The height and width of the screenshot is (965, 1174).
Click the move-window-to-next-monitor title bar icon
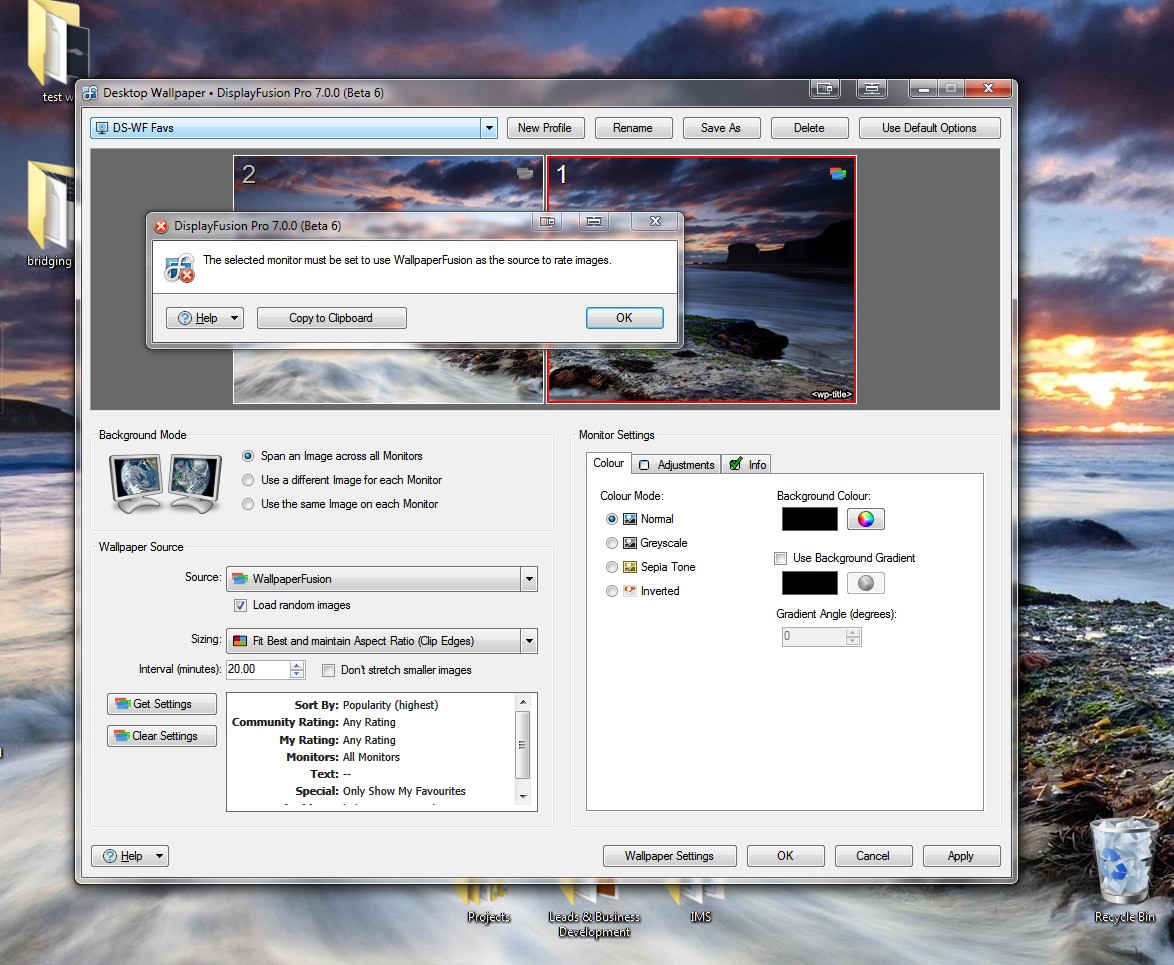[824, 89]
